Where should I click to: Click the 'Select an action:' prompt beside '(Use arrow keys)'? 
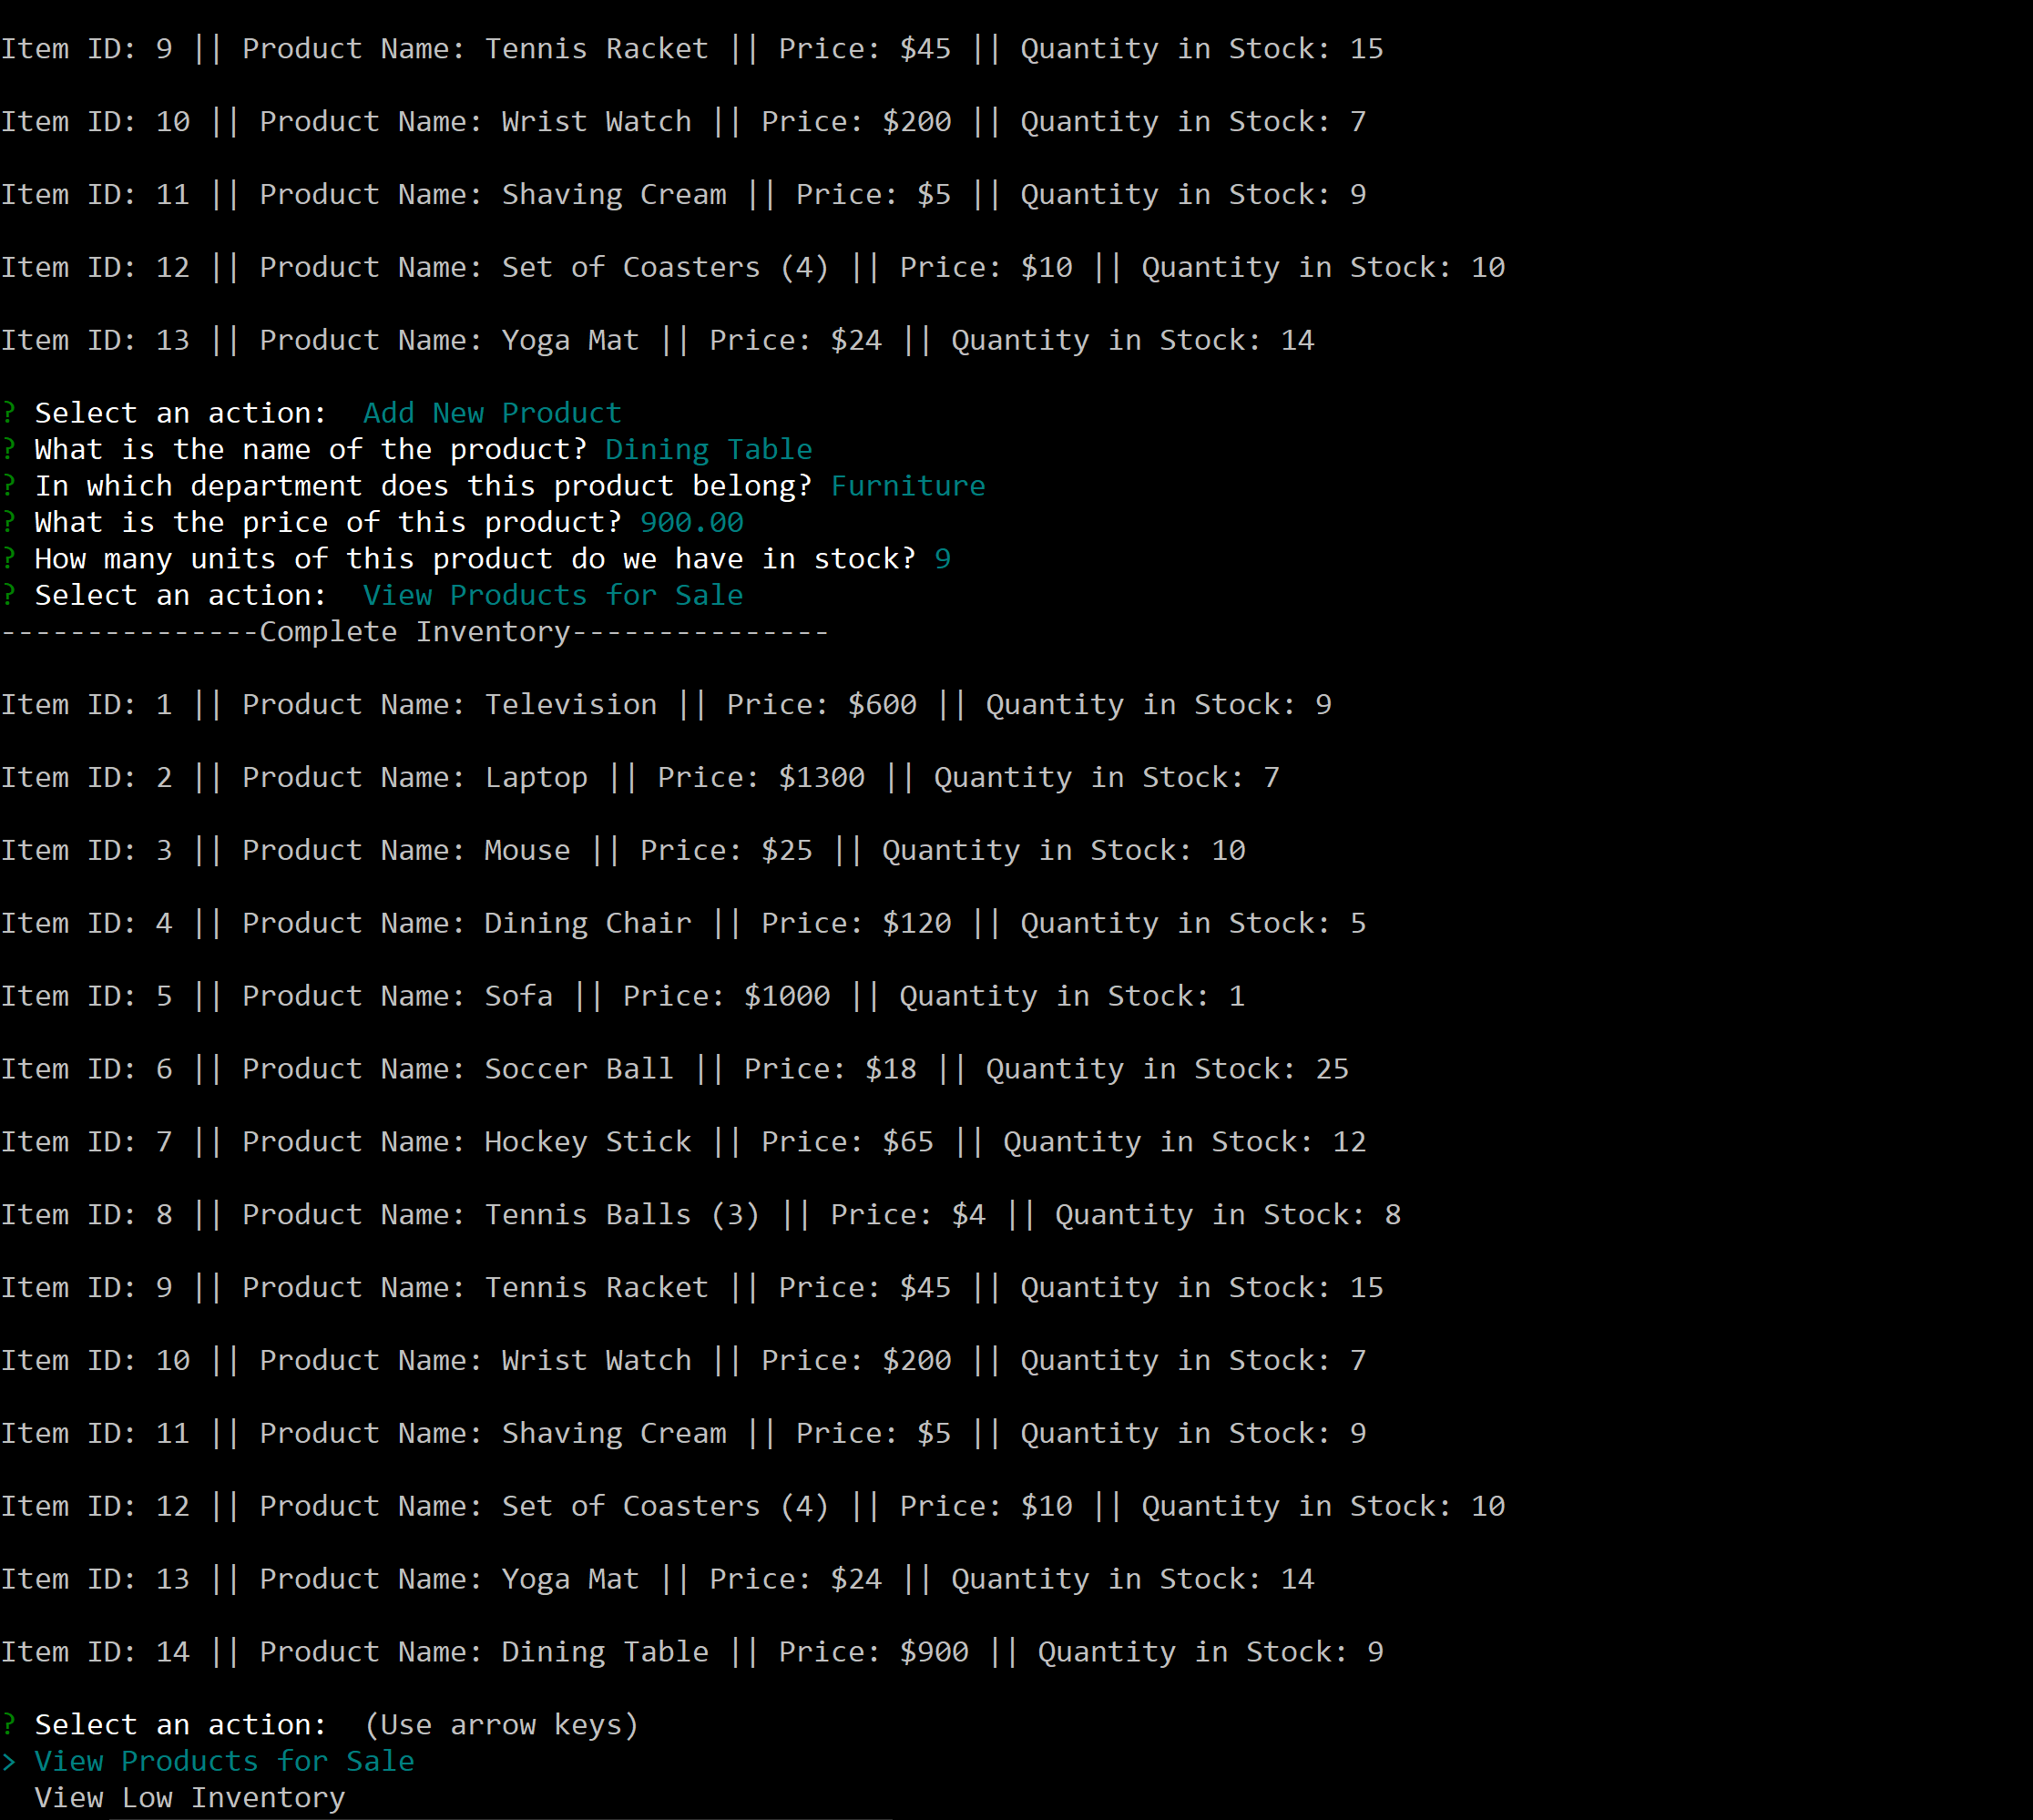pyautogui.click(x=181, y=1725)
